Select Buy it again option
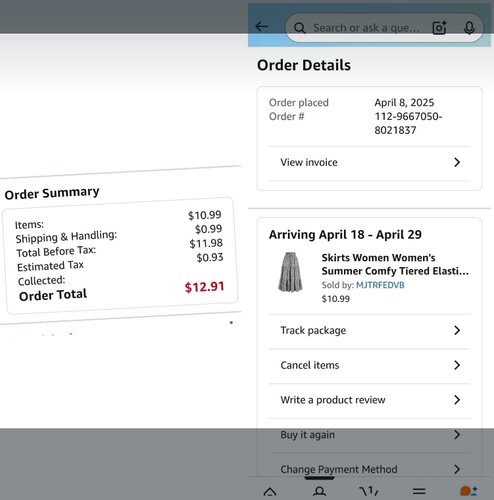This screenshot has width=494, height=500. [x=369, y=435]
